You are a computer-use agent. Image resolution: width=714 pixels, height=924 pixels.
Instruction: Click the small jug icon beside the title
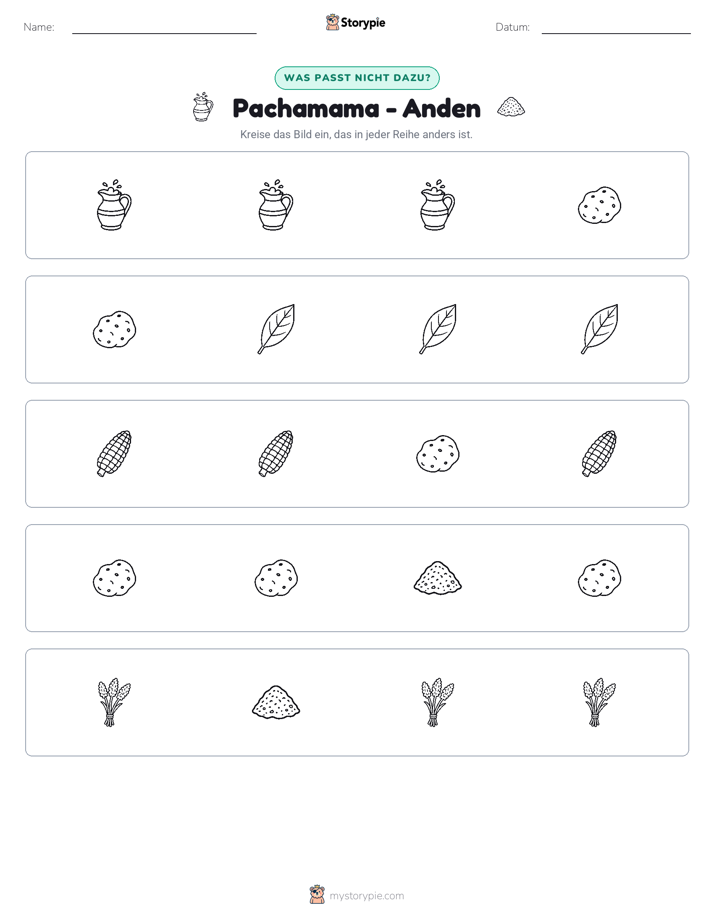coord(203,107)
